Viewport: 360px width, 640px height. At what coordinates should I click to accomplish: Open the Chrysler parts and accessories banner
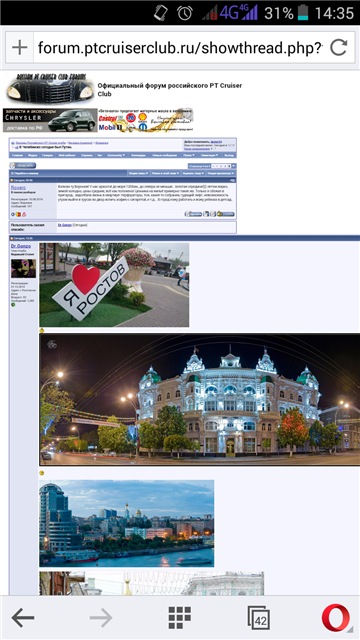coord(50,120)
